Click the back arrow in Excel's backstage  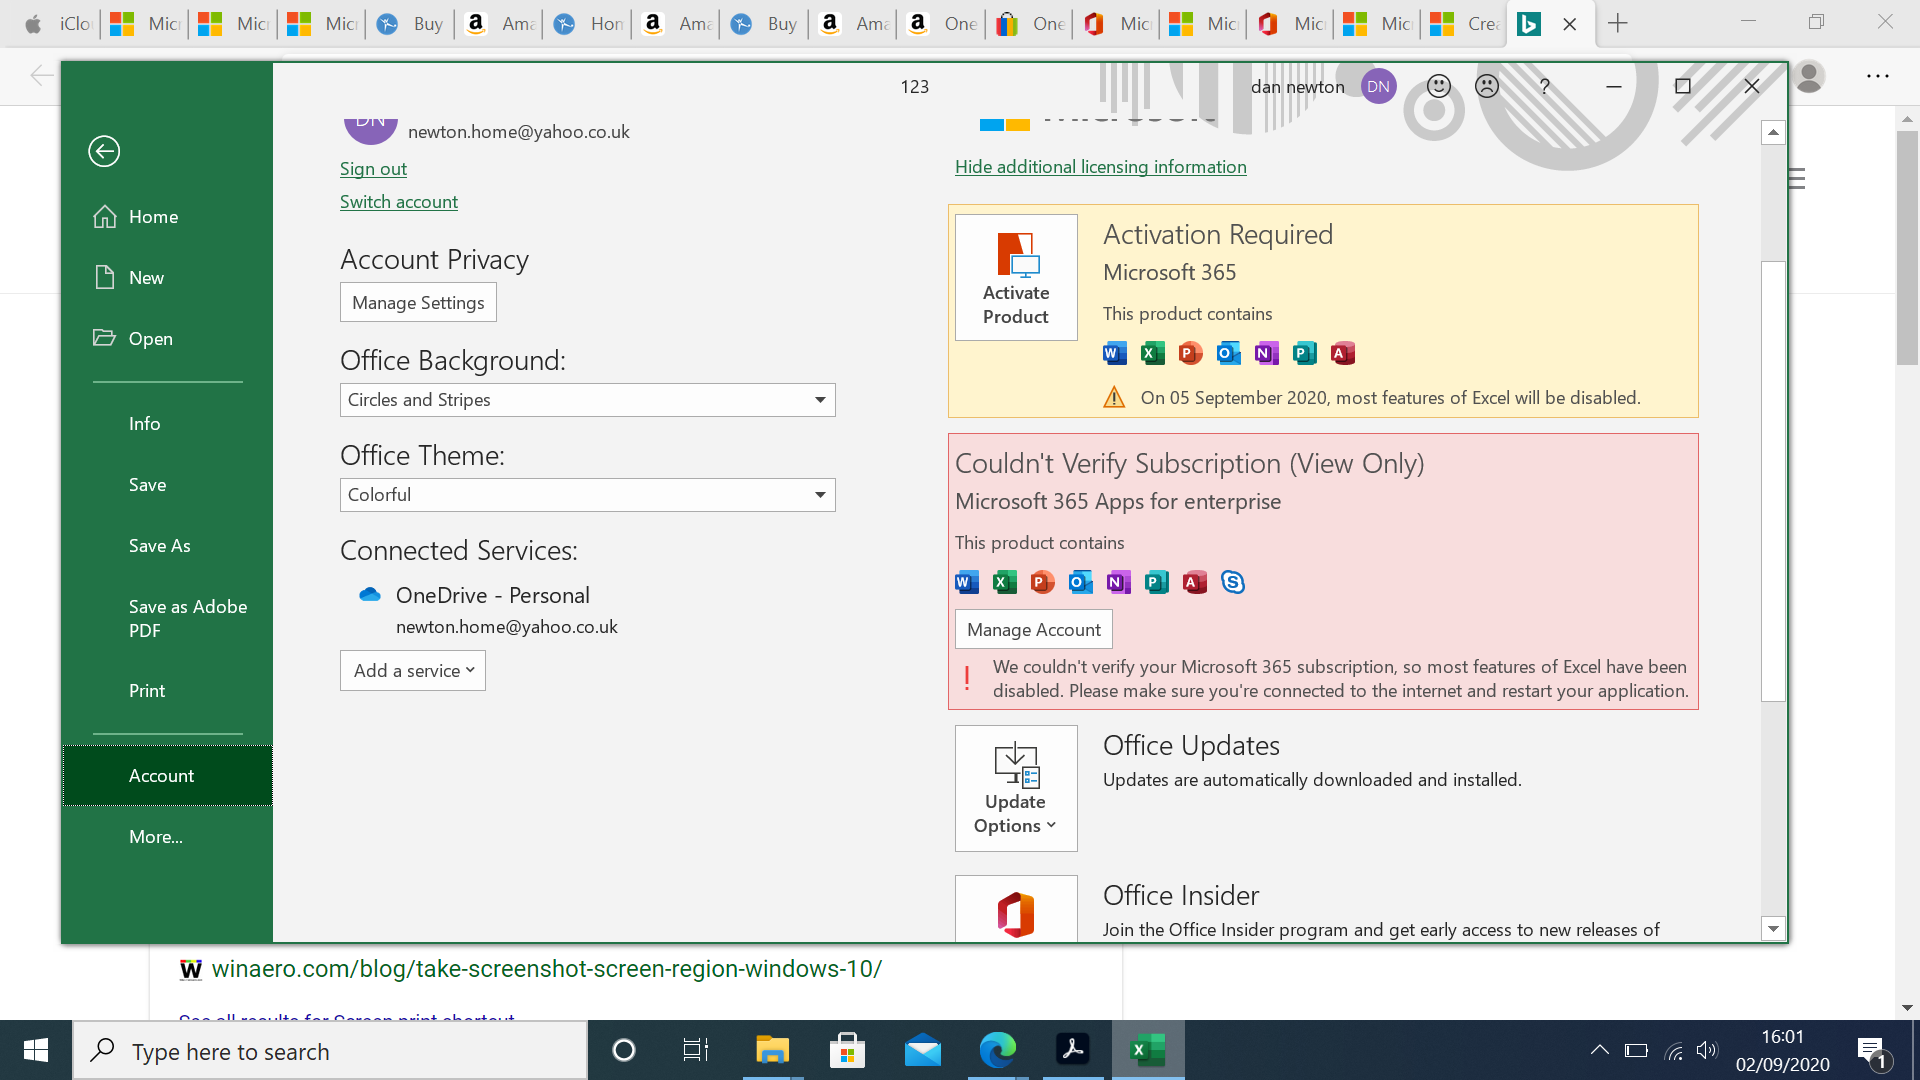[104, 151]
